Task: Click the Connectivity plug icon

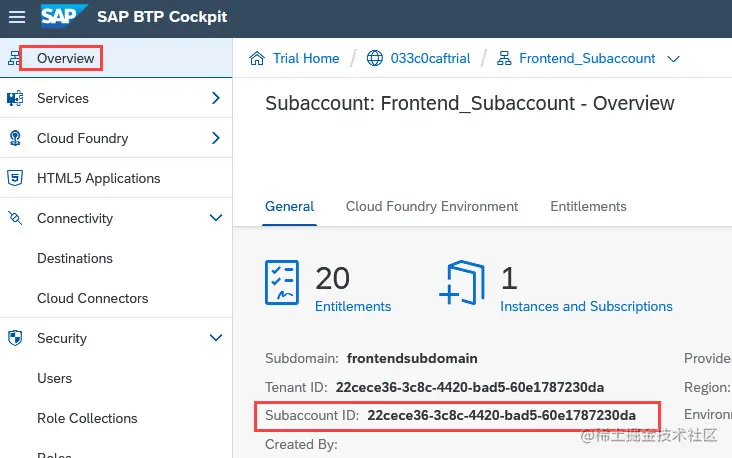Action: click(x=15, y=218)
